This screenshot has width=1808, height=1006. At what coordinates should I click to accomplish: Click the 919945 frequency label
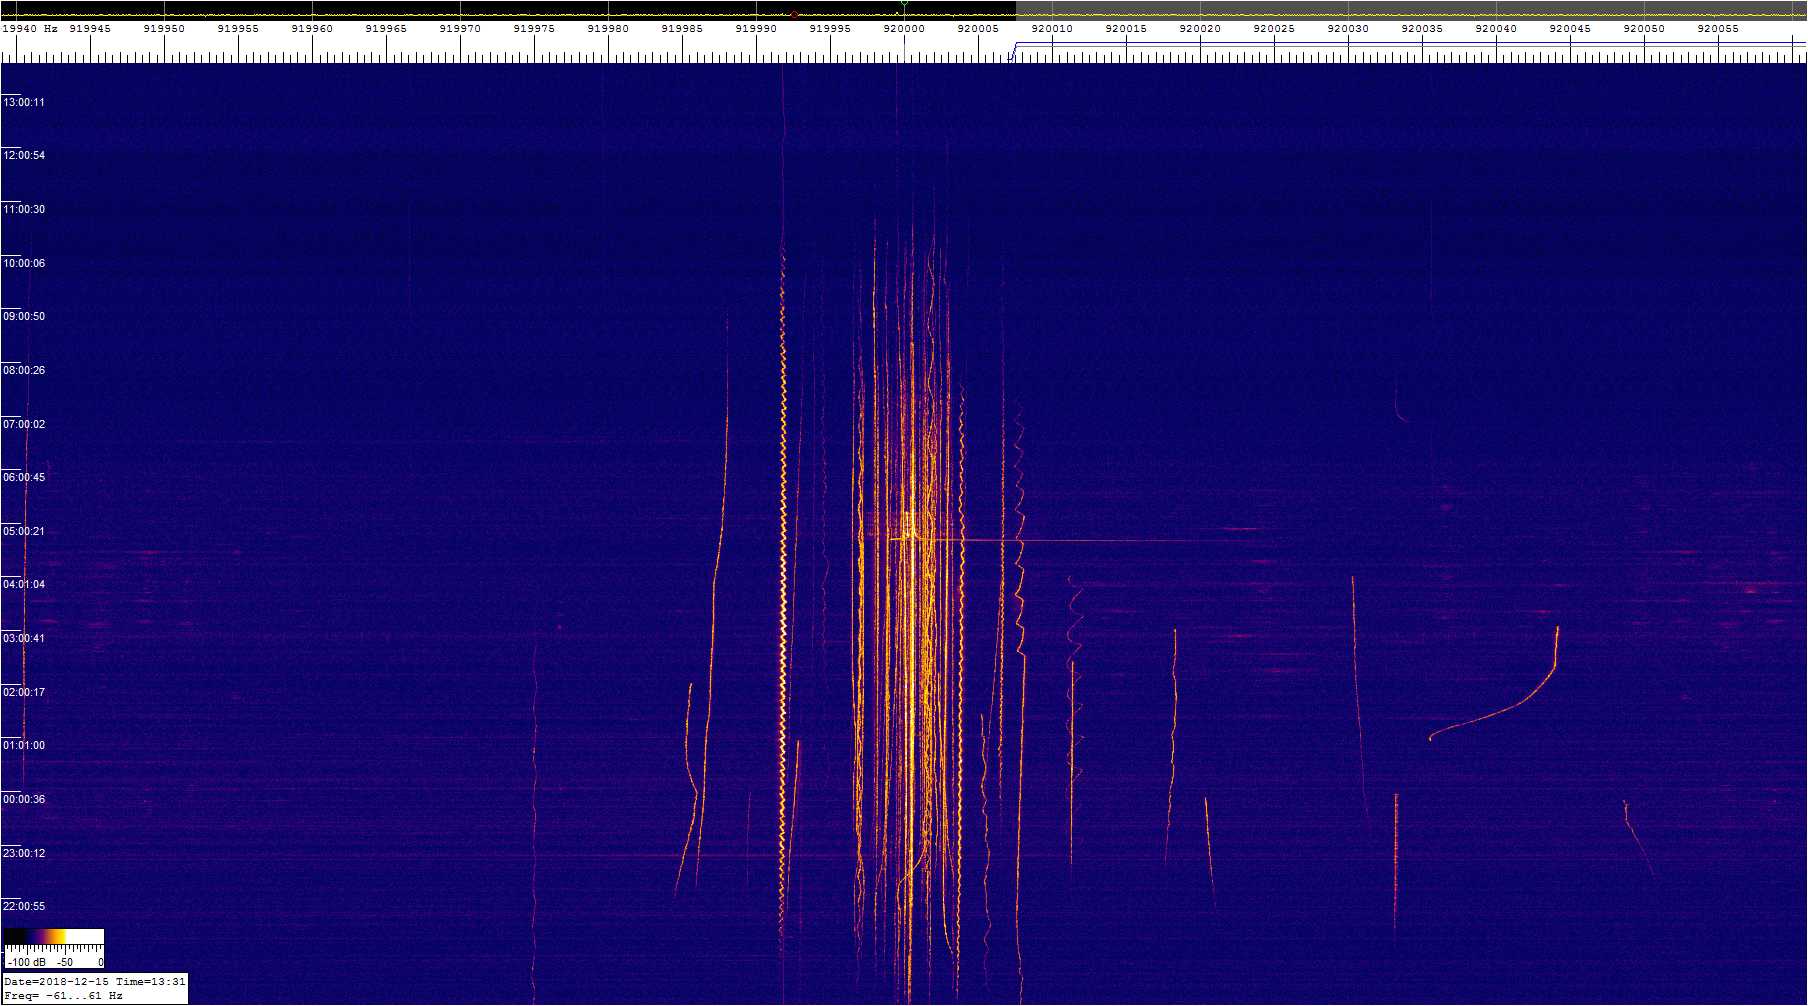pos(90,29)
